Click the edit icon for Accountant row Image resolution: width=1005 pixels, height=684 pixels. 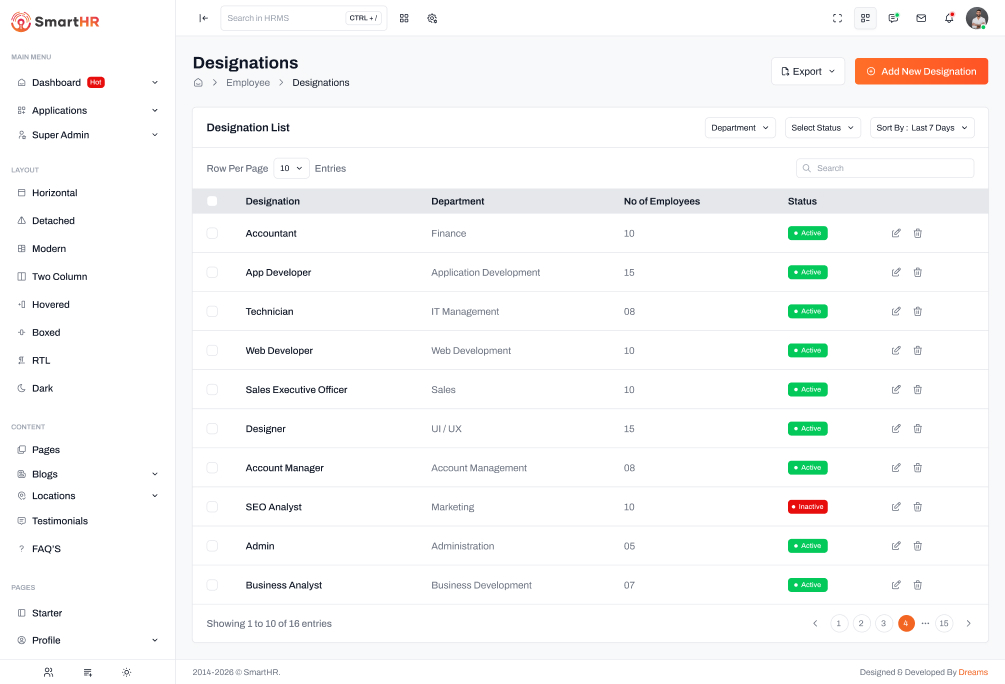pyautogui.click(x=896, y=233)
